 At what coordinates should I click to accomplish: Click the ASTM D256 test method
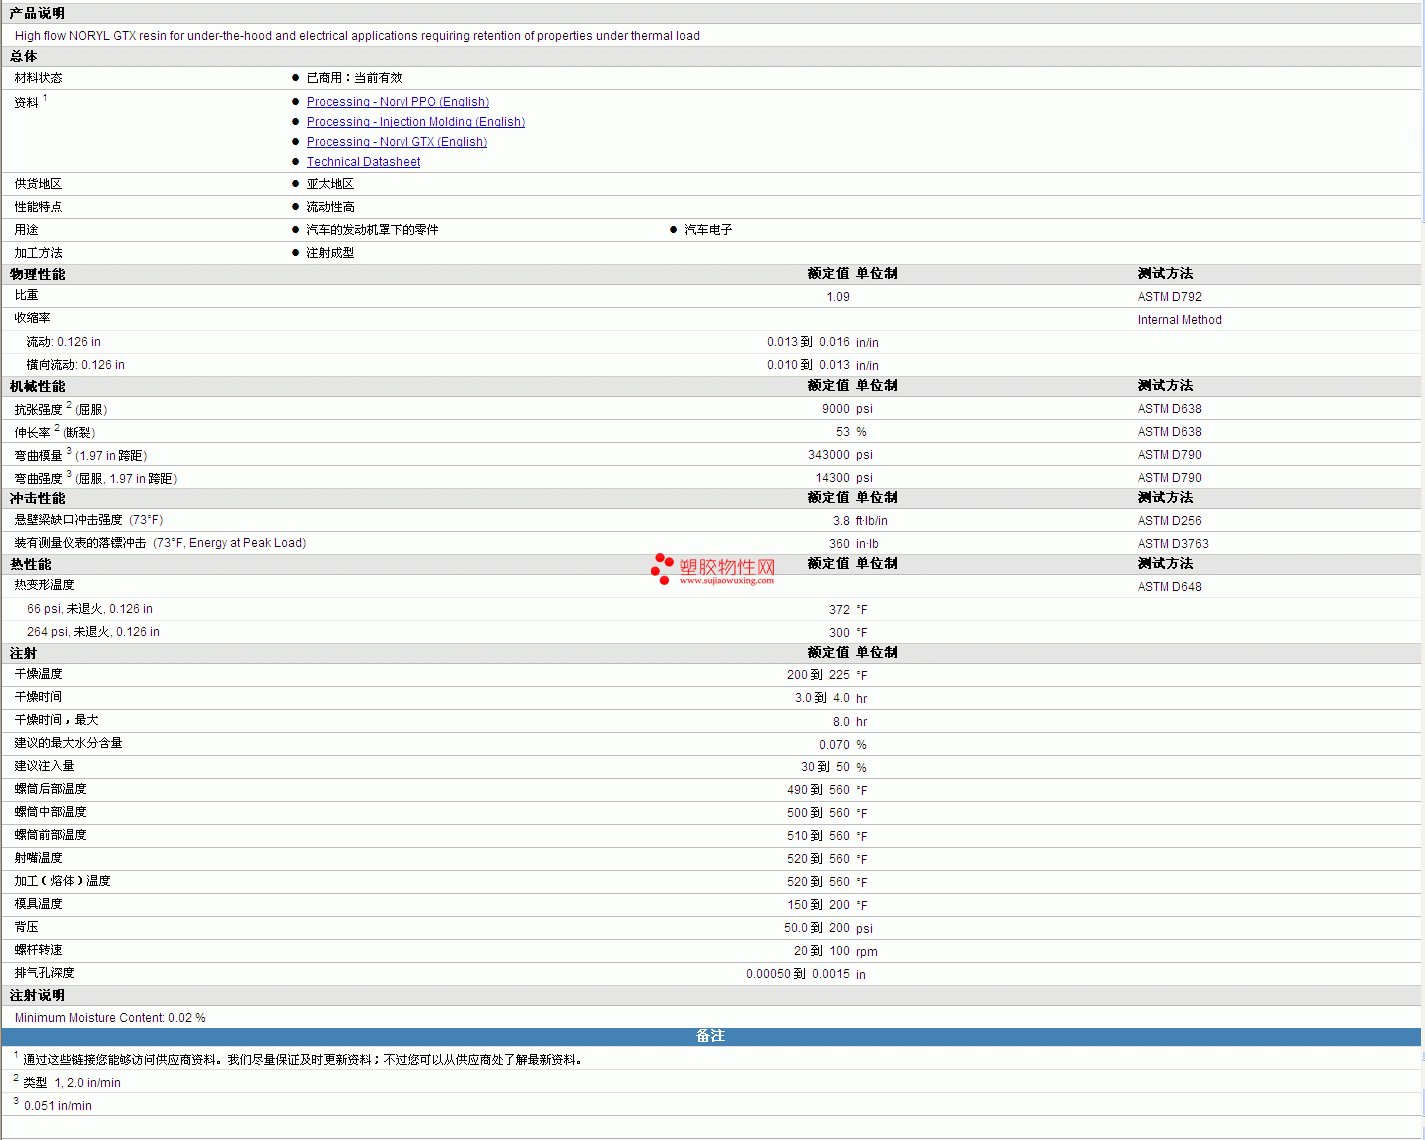1170,521
